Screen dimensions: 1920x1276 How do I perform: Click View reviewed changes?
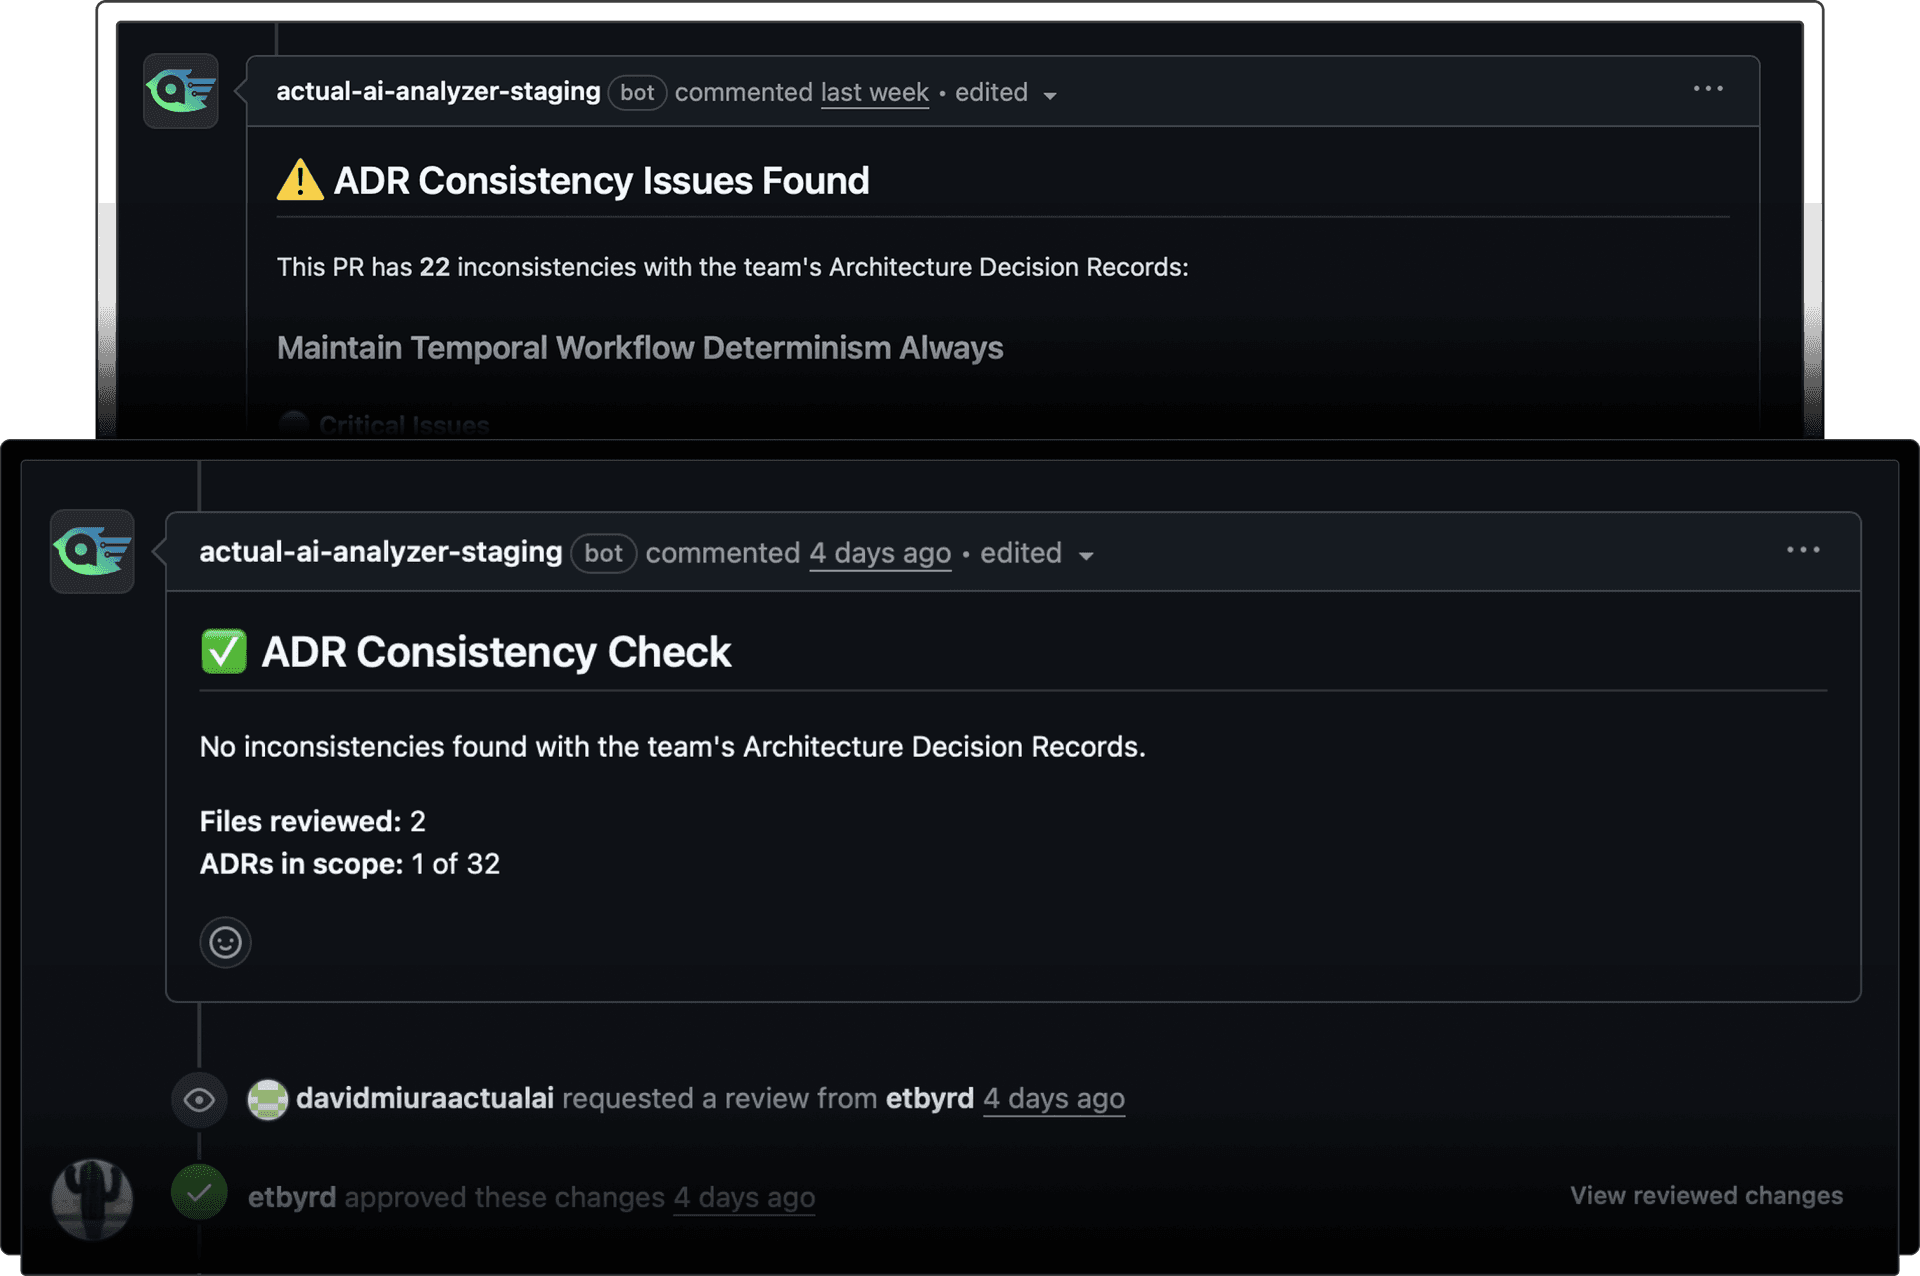(1705, 1195)
